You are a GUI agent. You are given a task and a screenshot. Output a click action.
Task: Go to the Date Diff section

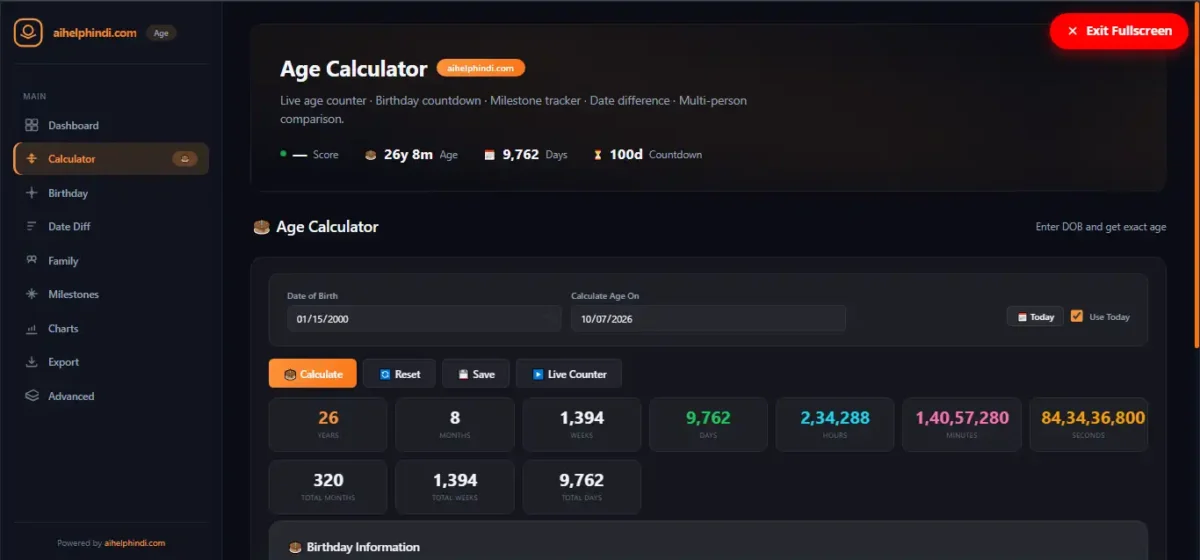click(111, 227)
